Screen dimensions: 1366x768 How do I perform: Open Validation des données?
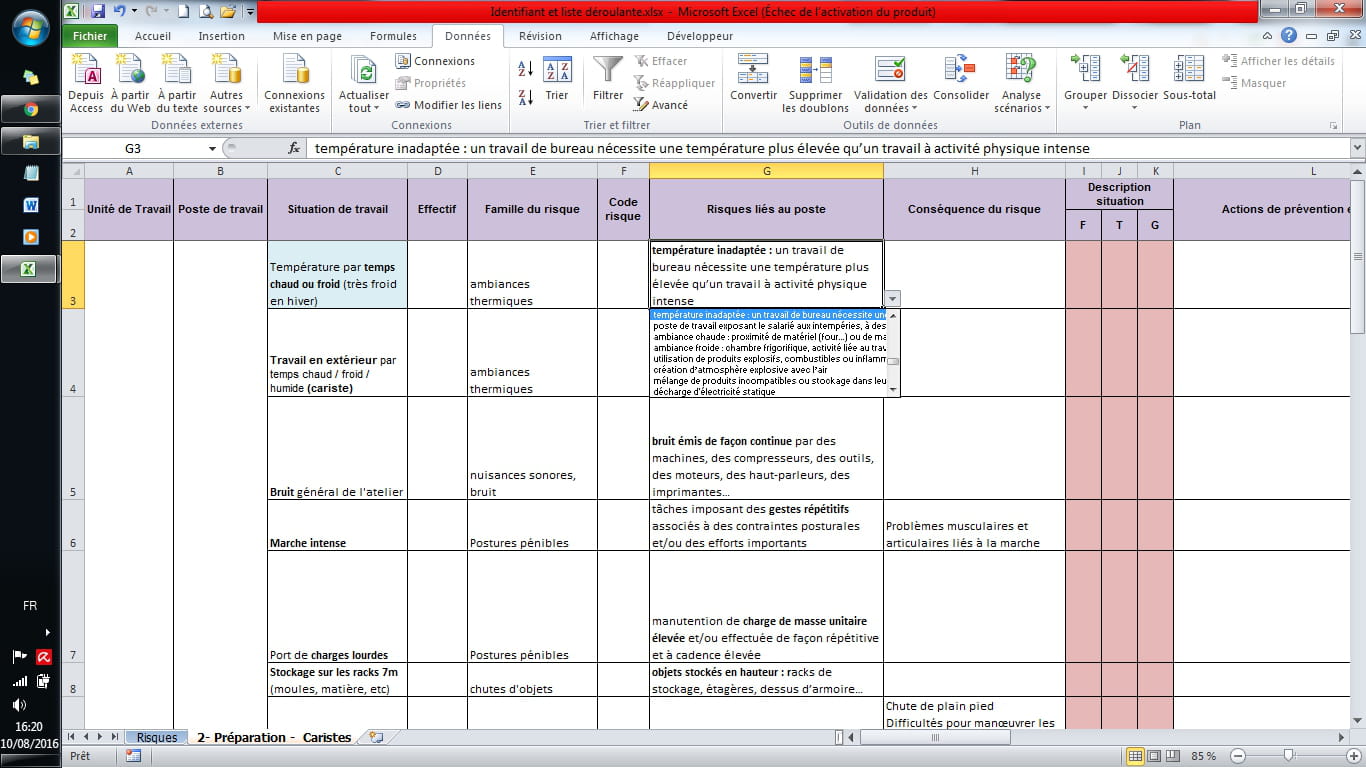[x=890, y=84]
